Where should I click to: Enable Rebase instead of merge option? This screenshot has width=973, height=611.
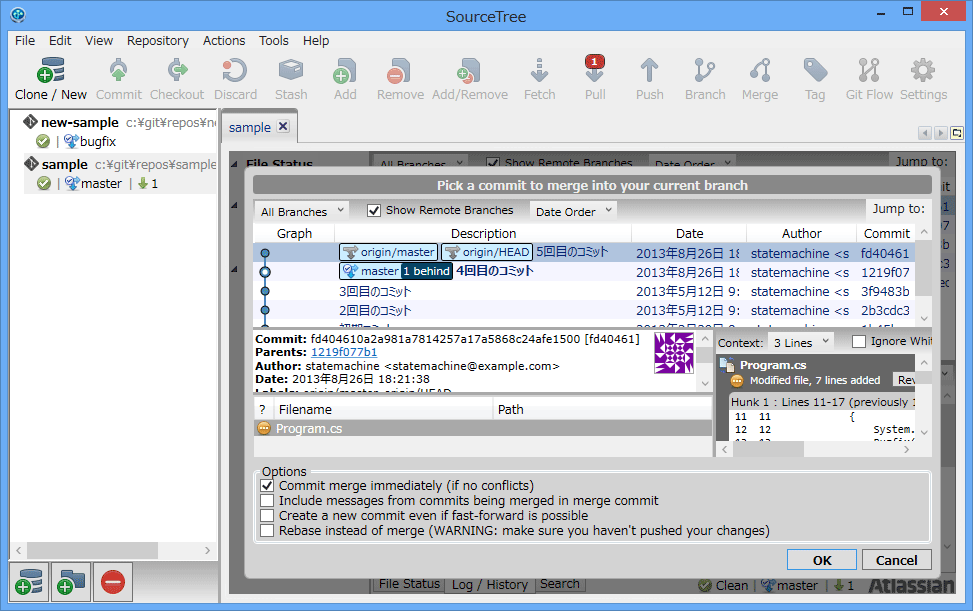(267, 530)
